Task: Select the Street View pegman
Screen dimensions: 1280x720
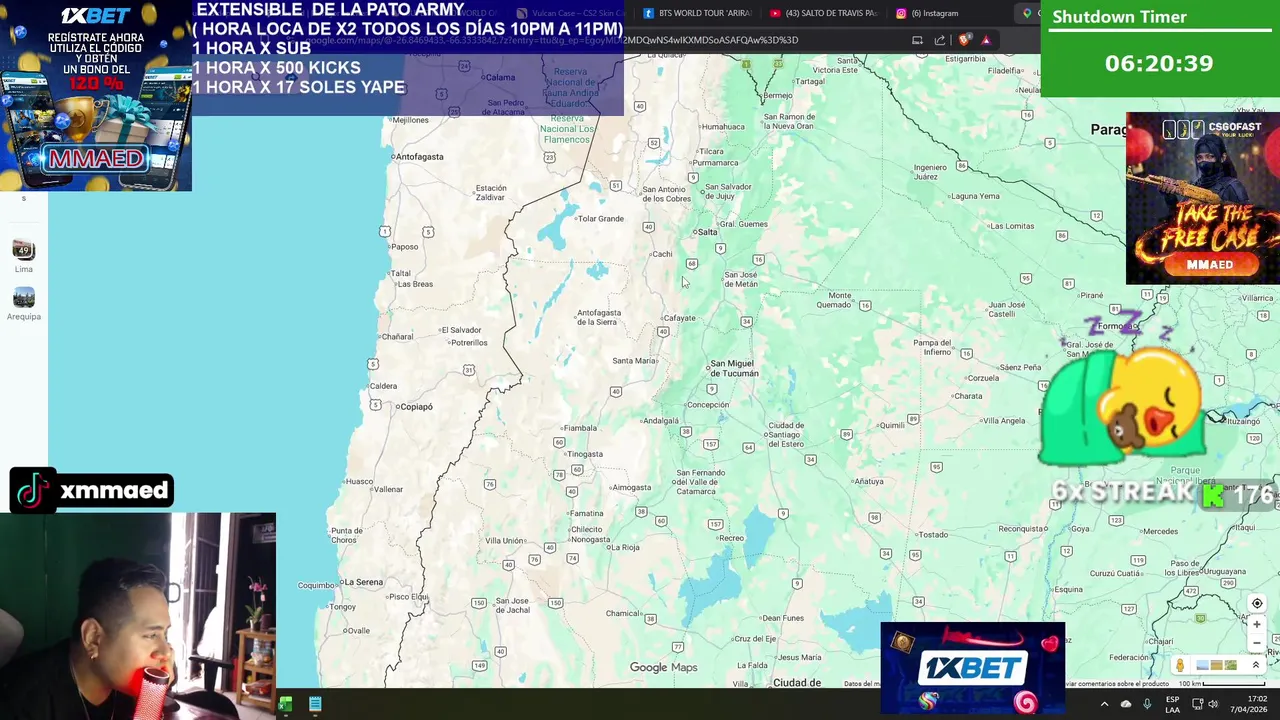Action: 1180,666
